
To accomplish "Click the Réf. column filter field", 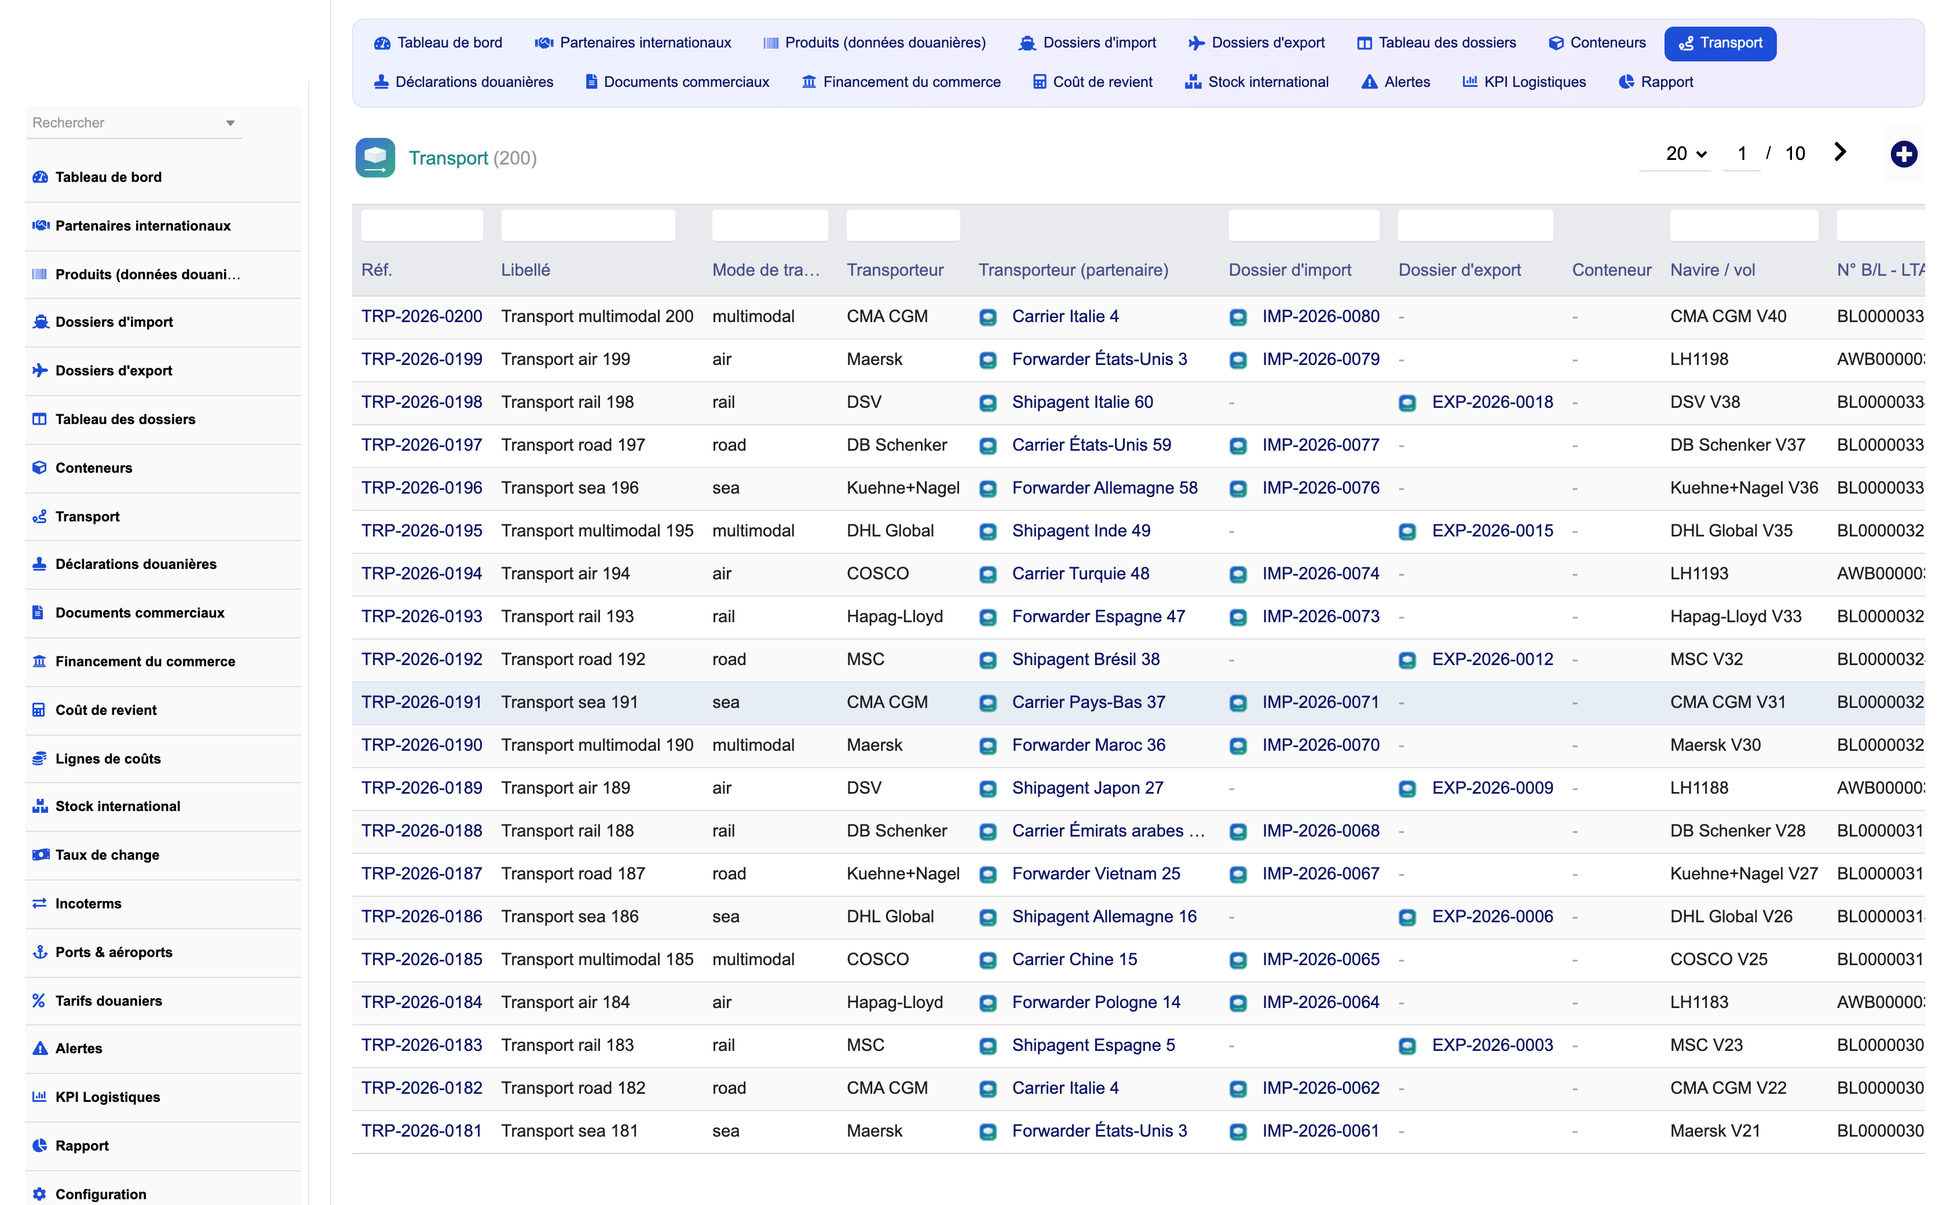I will (x=422, y=225).
